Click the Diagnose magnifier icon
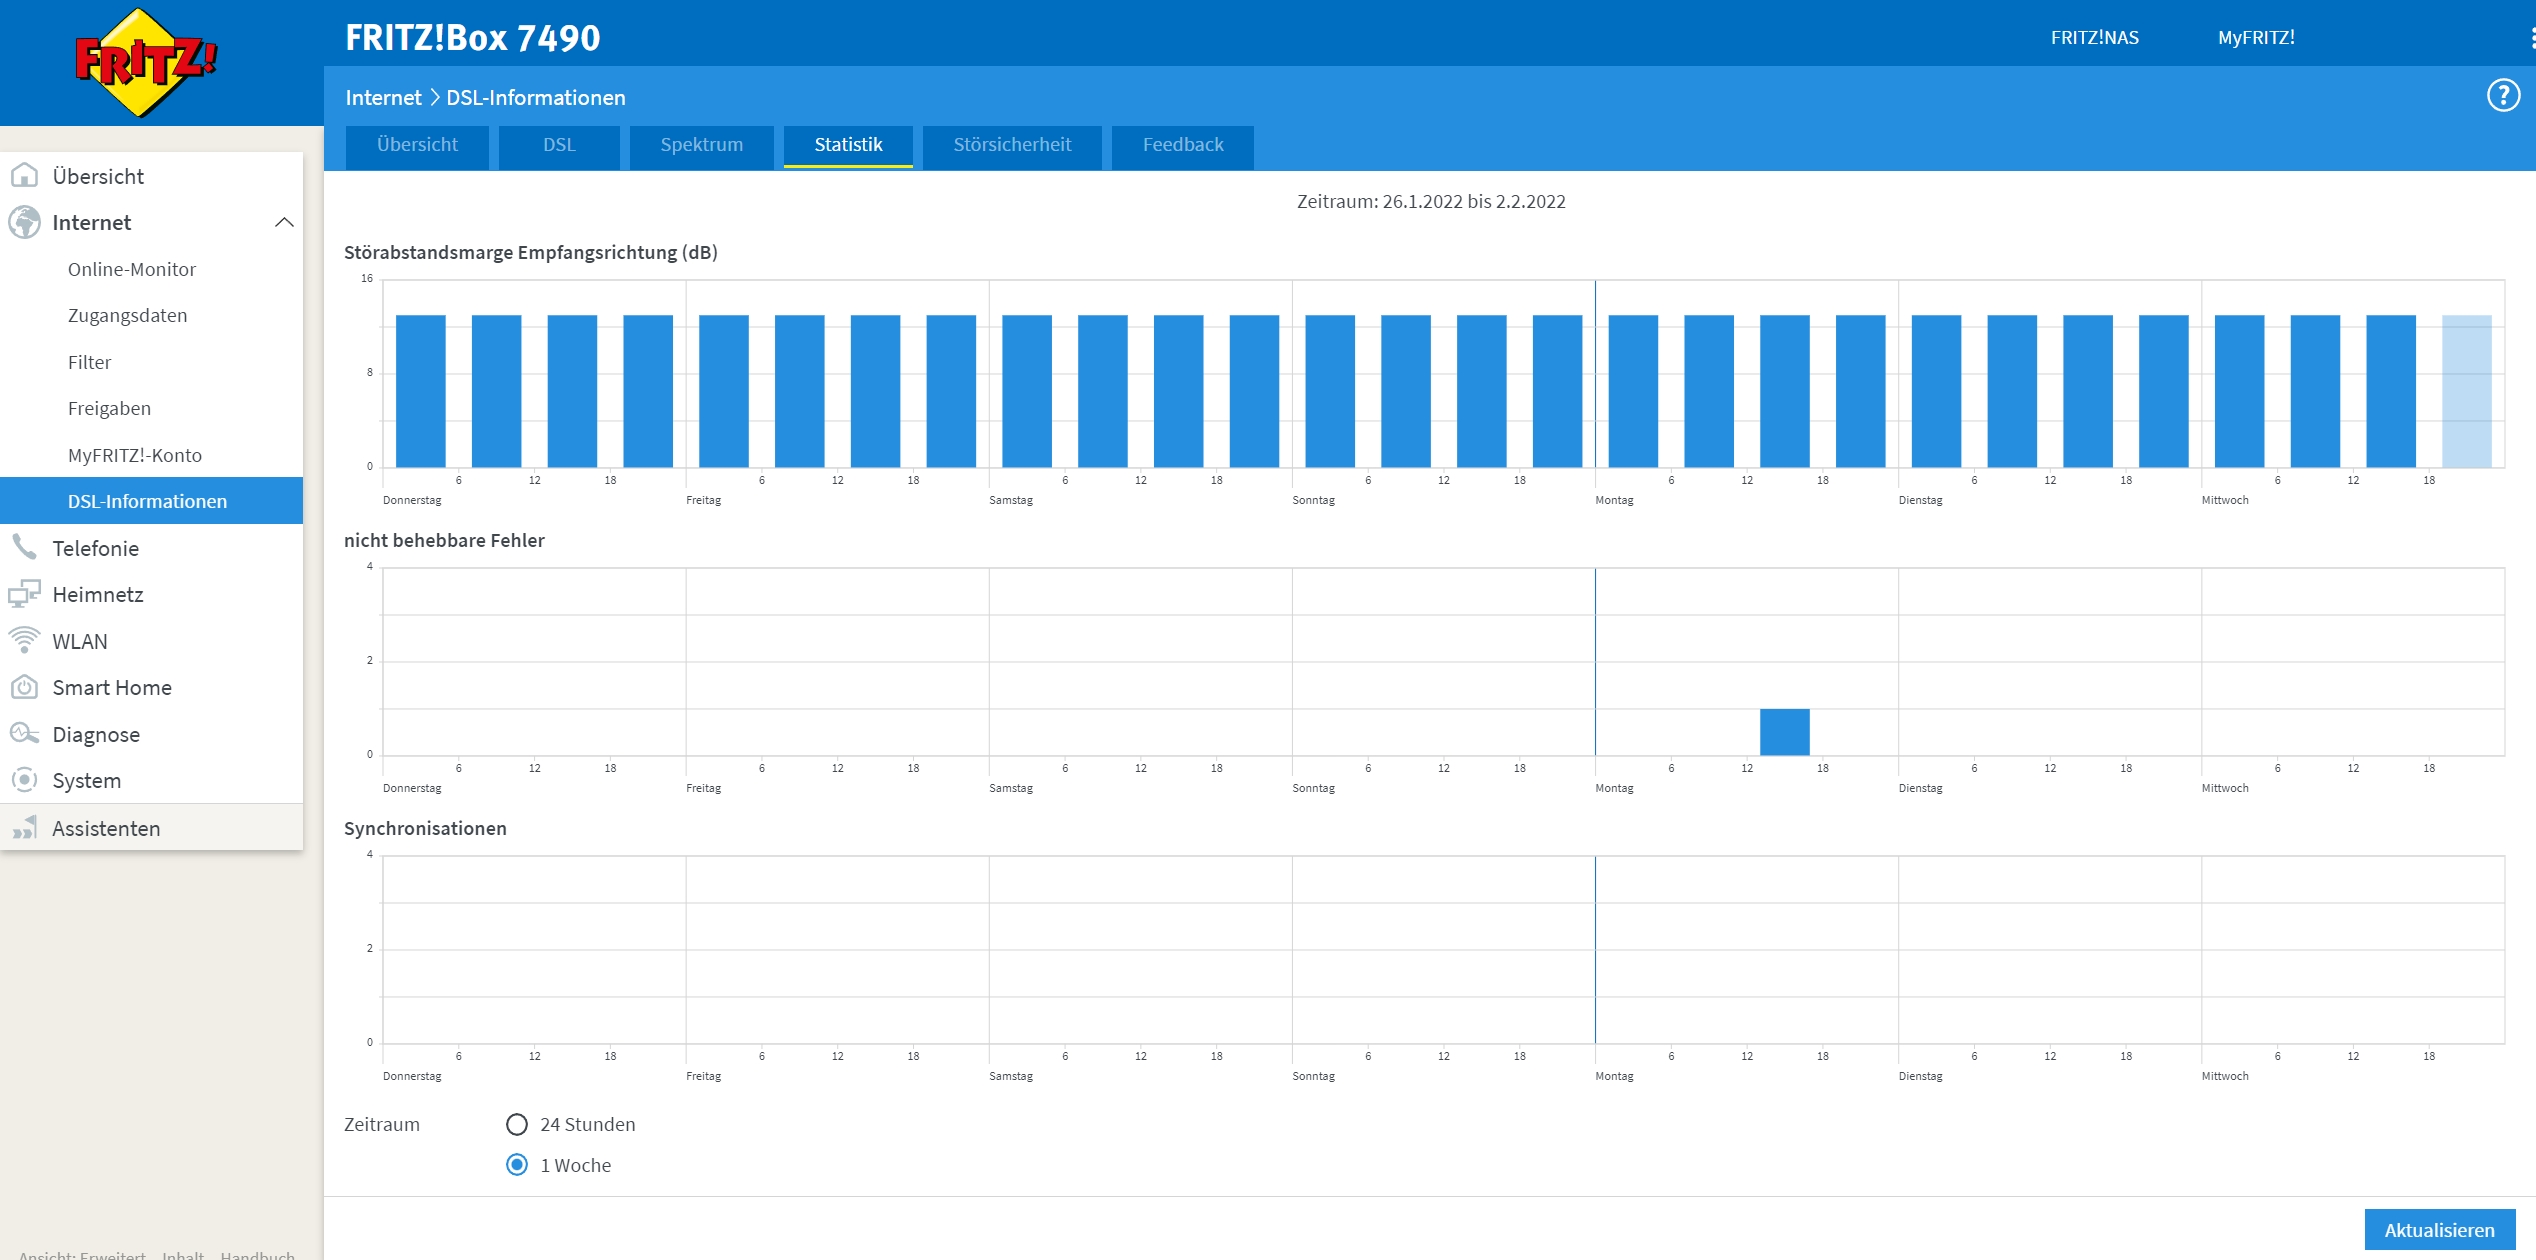 pos(24,733)
